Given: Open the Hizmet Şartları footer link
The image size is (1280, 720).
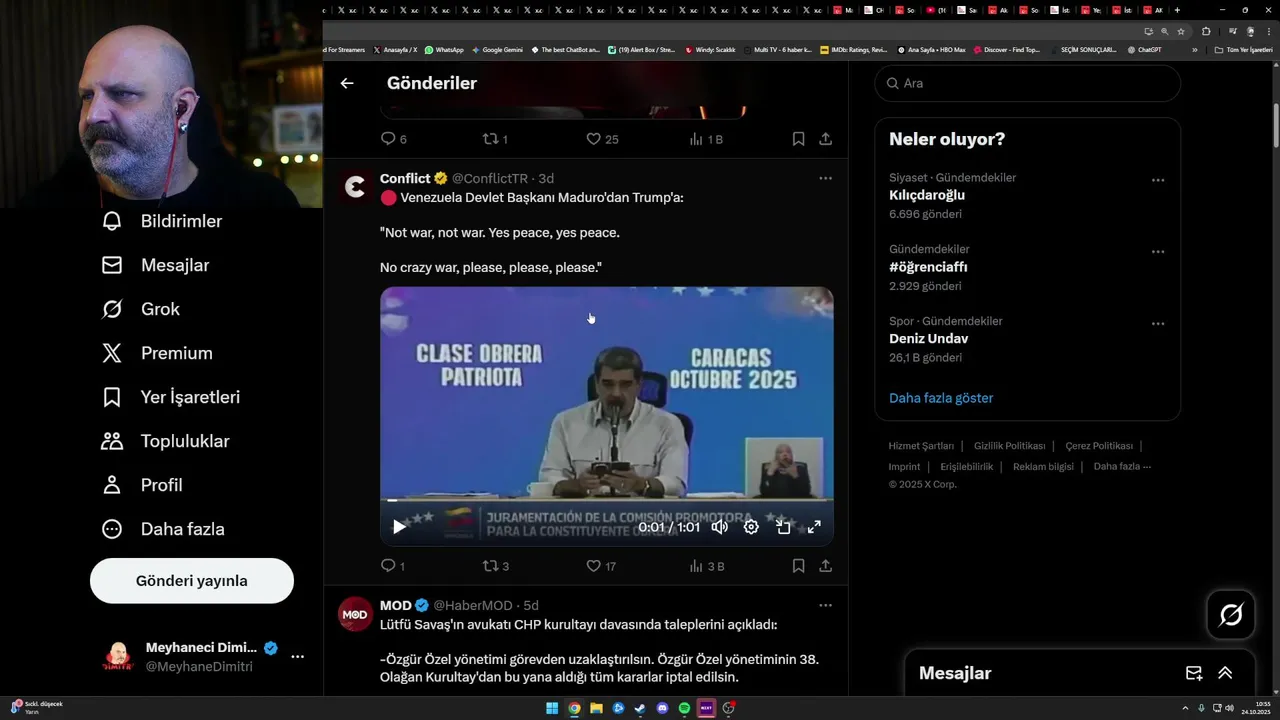Looking at the screenshot, I should tap(921, 446).
